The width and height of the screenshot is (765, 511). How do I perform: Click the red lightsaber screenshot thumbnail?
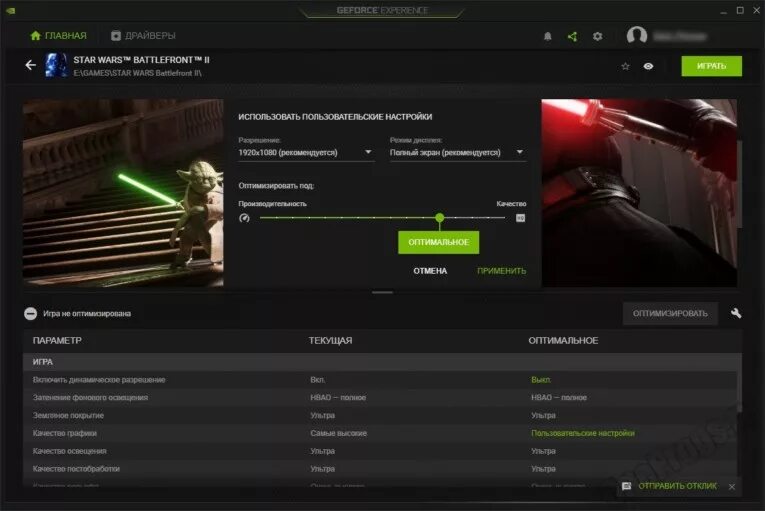pos(639,193)
